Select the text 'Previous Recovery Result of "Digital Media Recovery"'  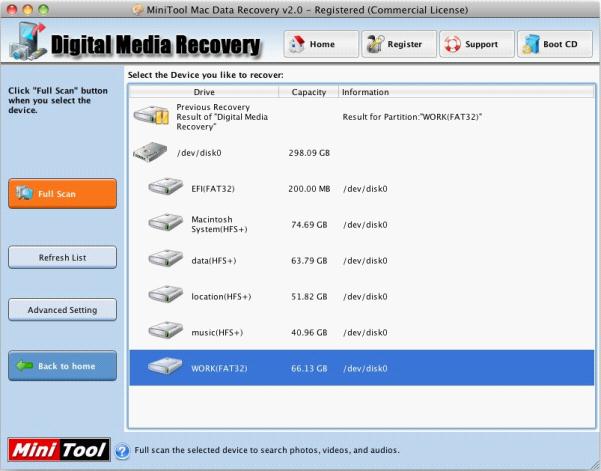click(222, 117)
